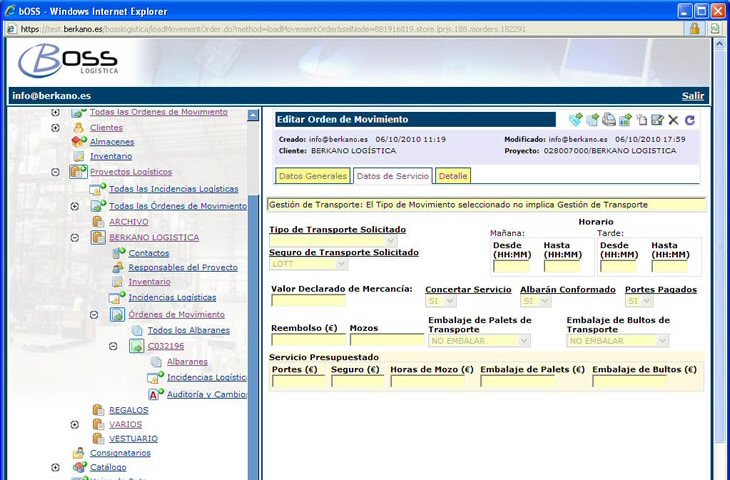Click the Almacenes warehouse icon

pyautogui.click(x=79, y=142)
